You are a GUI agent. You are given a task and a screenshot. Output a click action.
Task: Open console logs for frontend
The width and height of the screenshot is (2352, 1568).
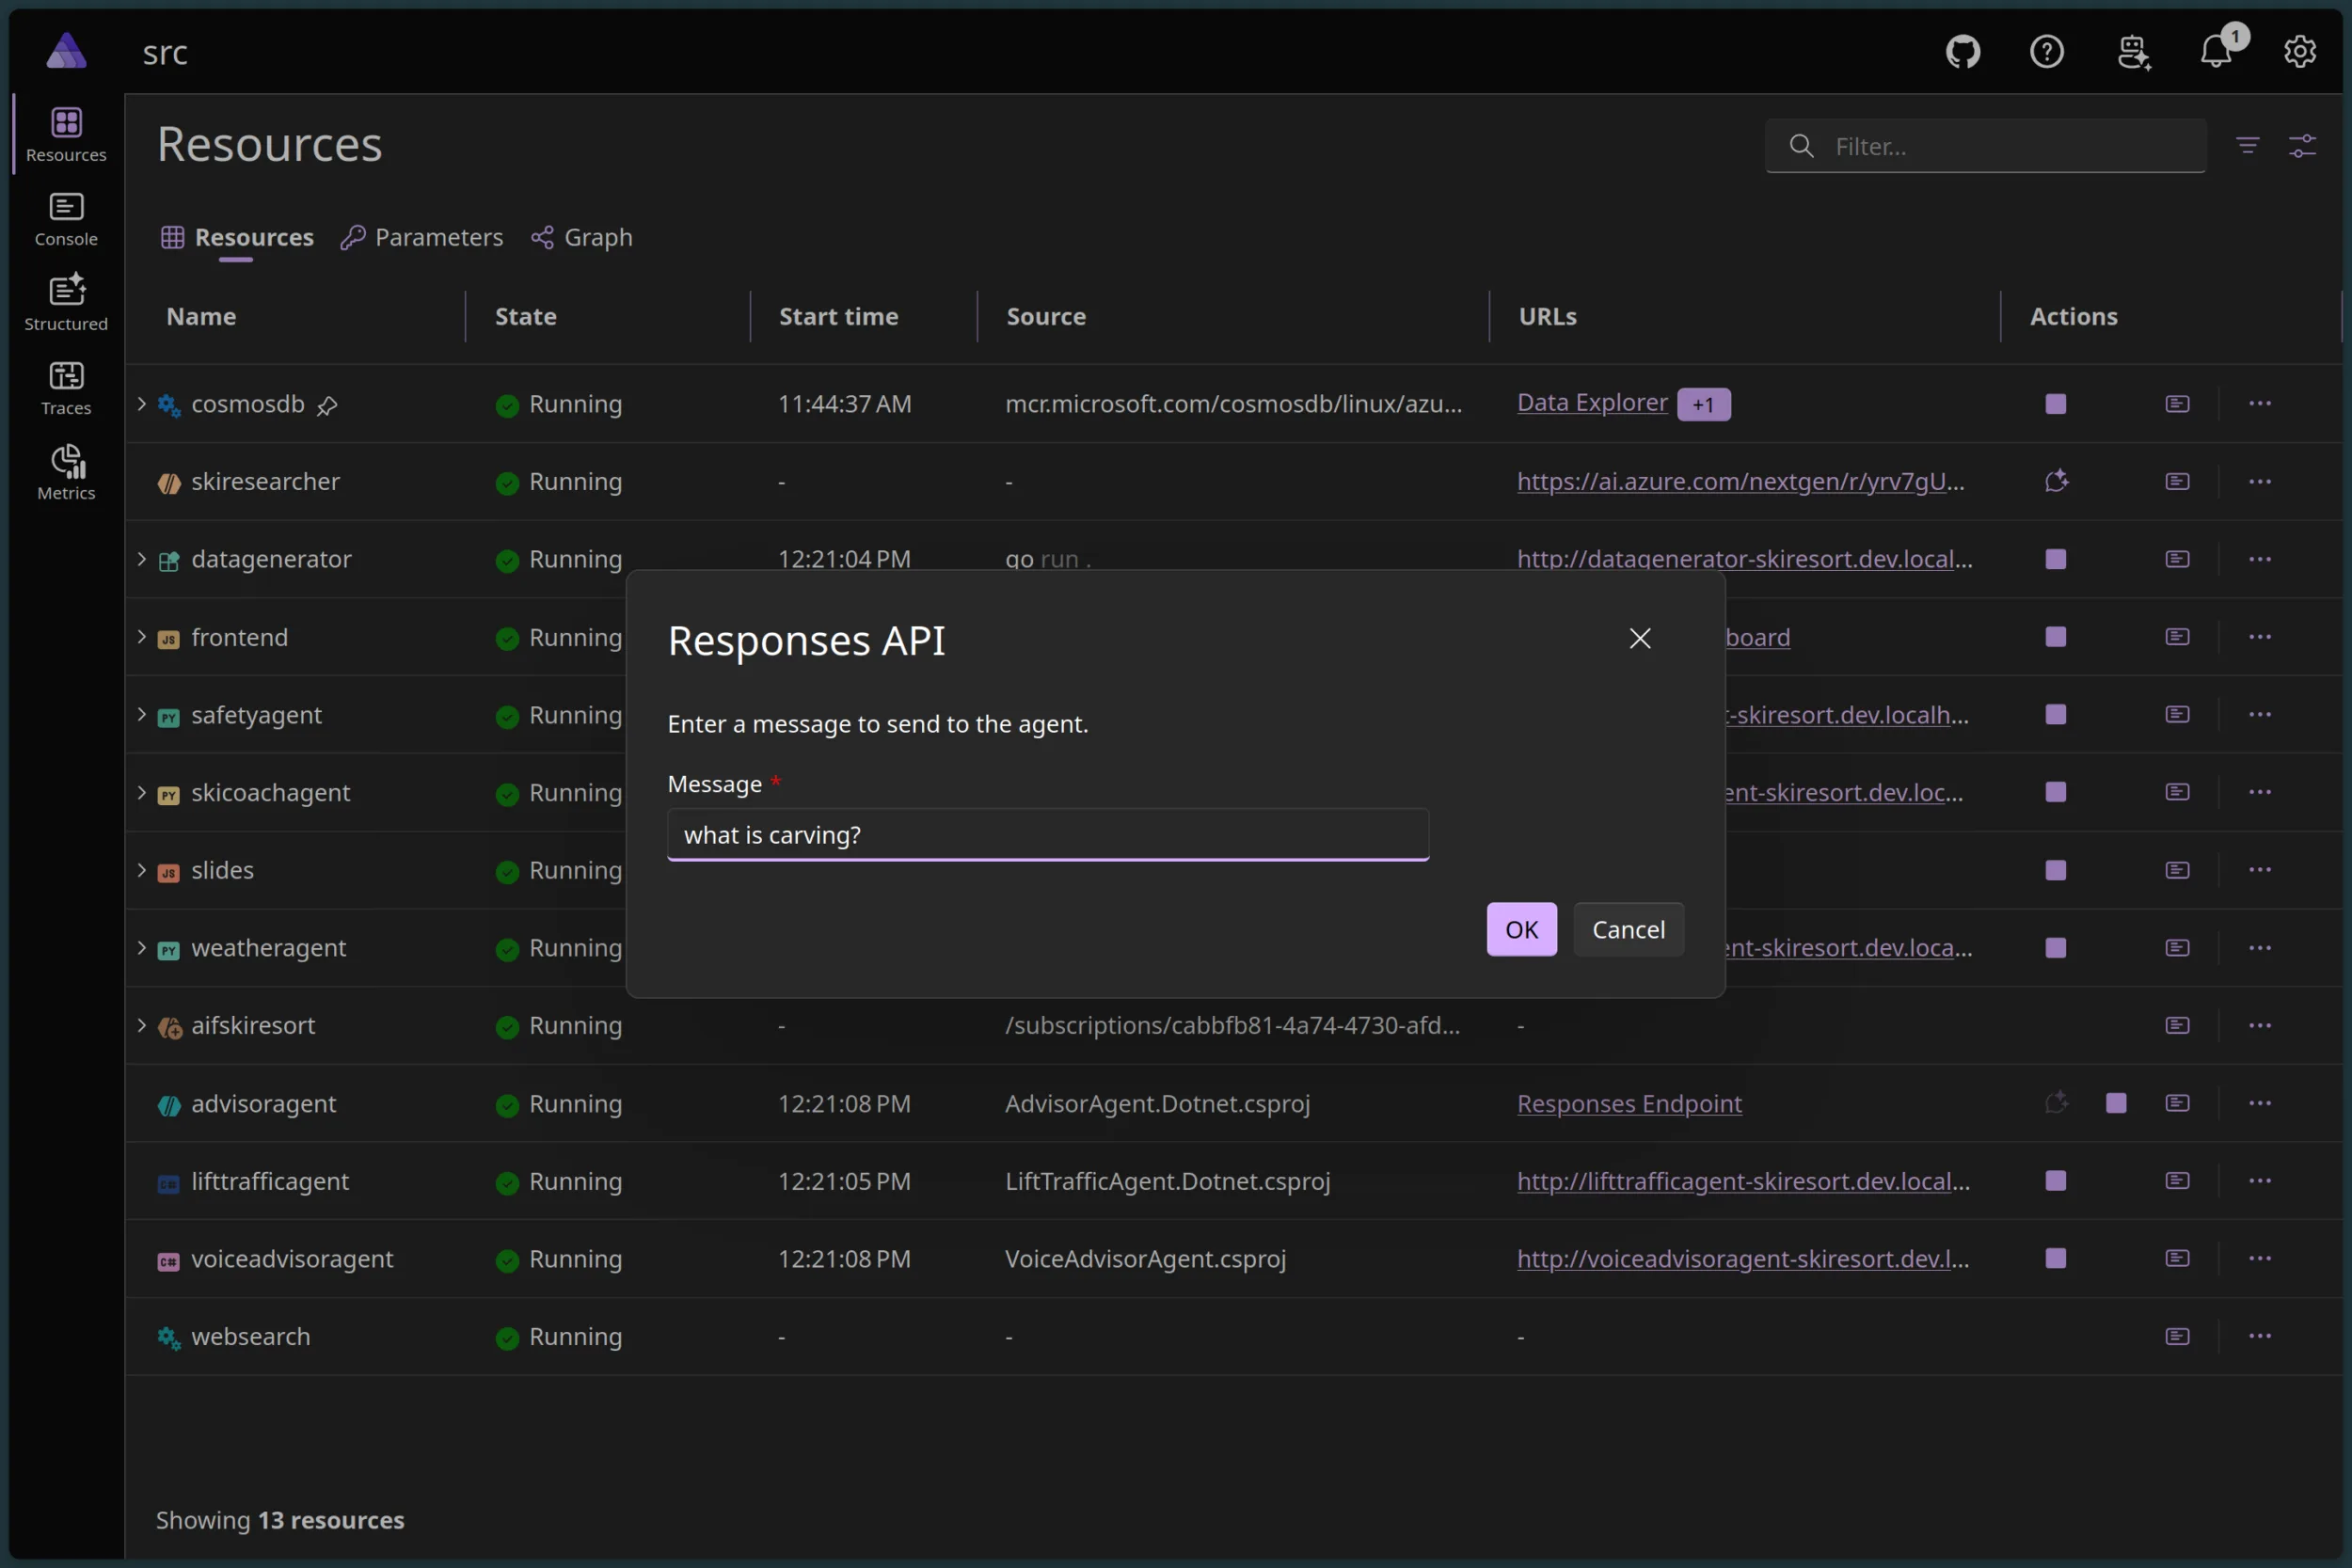(x=2177, y=637)
